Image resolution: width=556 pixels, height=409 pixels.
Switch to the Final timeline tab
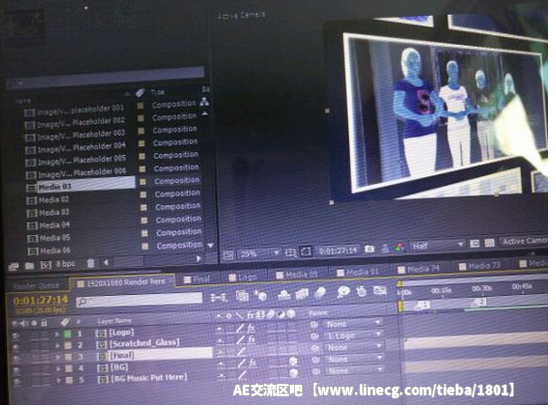pos(198,280)
